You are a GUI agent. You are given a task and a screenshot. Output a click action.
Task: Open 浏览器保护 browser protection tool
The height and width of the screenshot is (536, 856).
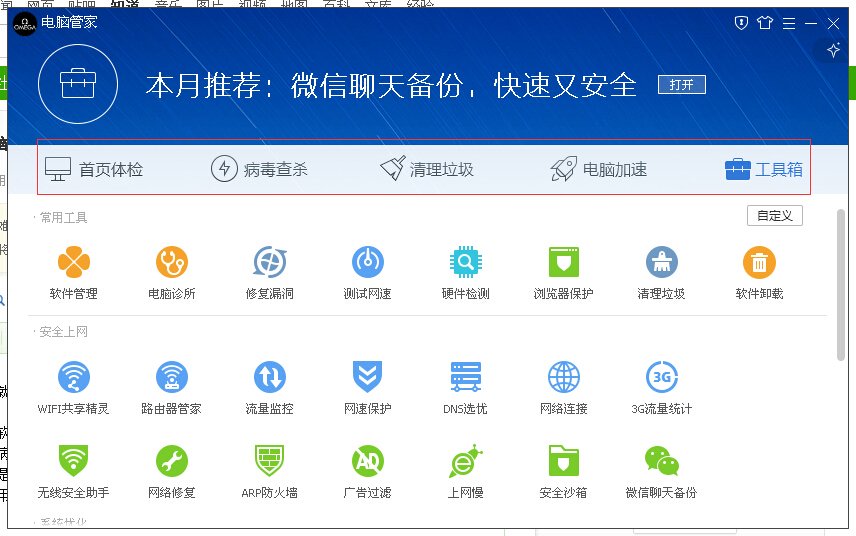(563, 272)
